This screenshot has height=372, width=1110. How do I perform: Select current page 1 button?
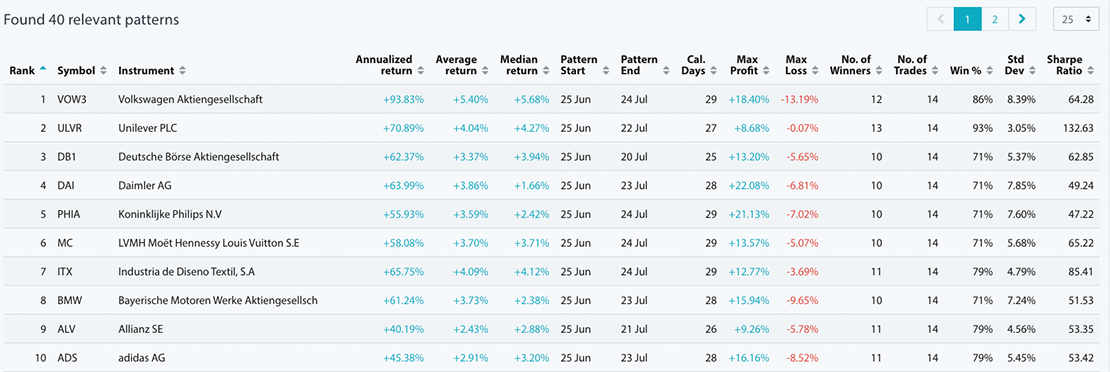tap(967, 19)
